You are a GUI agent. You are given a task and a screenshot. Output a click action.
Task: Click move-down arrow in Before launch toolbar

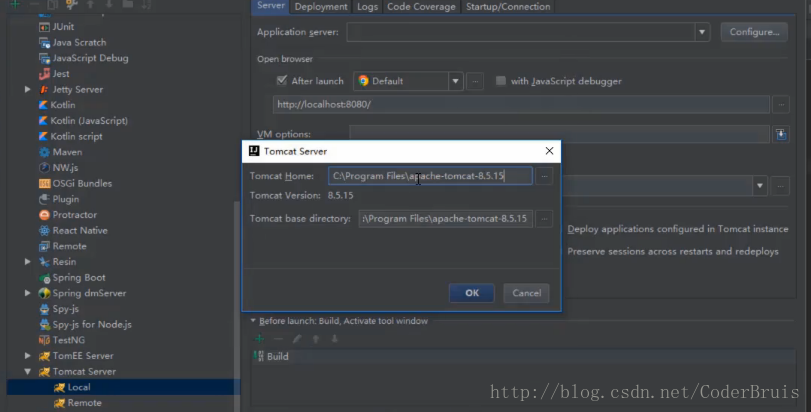coord(335,339)
